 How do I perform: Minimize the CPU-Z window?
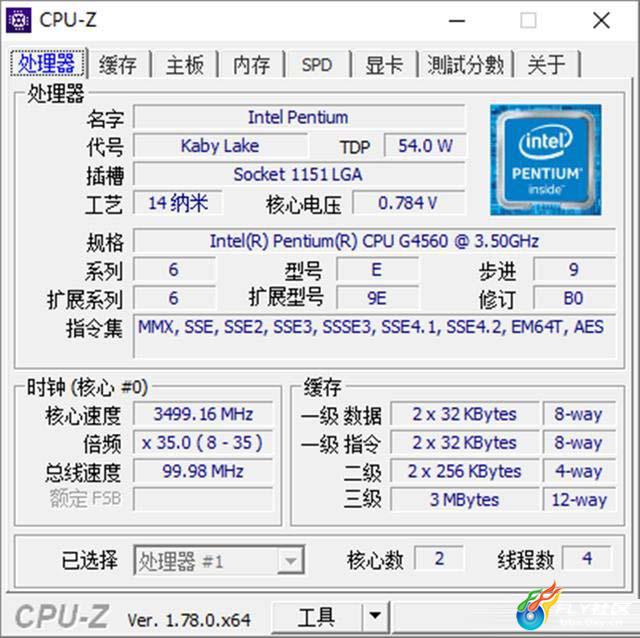coord(457,20)
